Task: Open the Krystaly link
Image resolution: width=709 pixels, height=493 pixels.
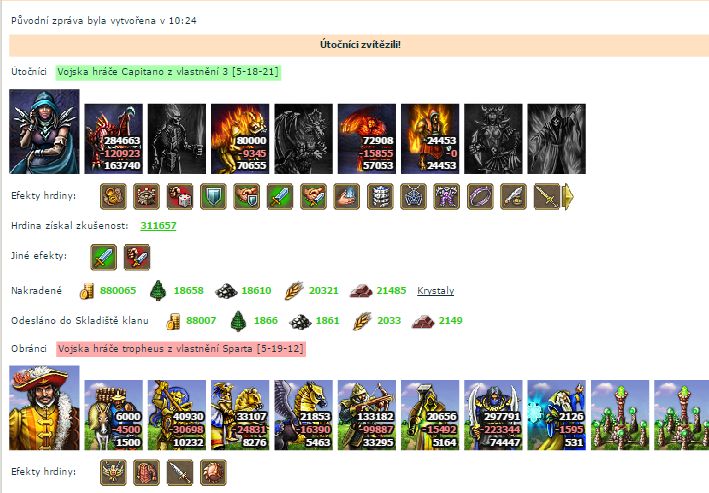Action: coord(435,290)
